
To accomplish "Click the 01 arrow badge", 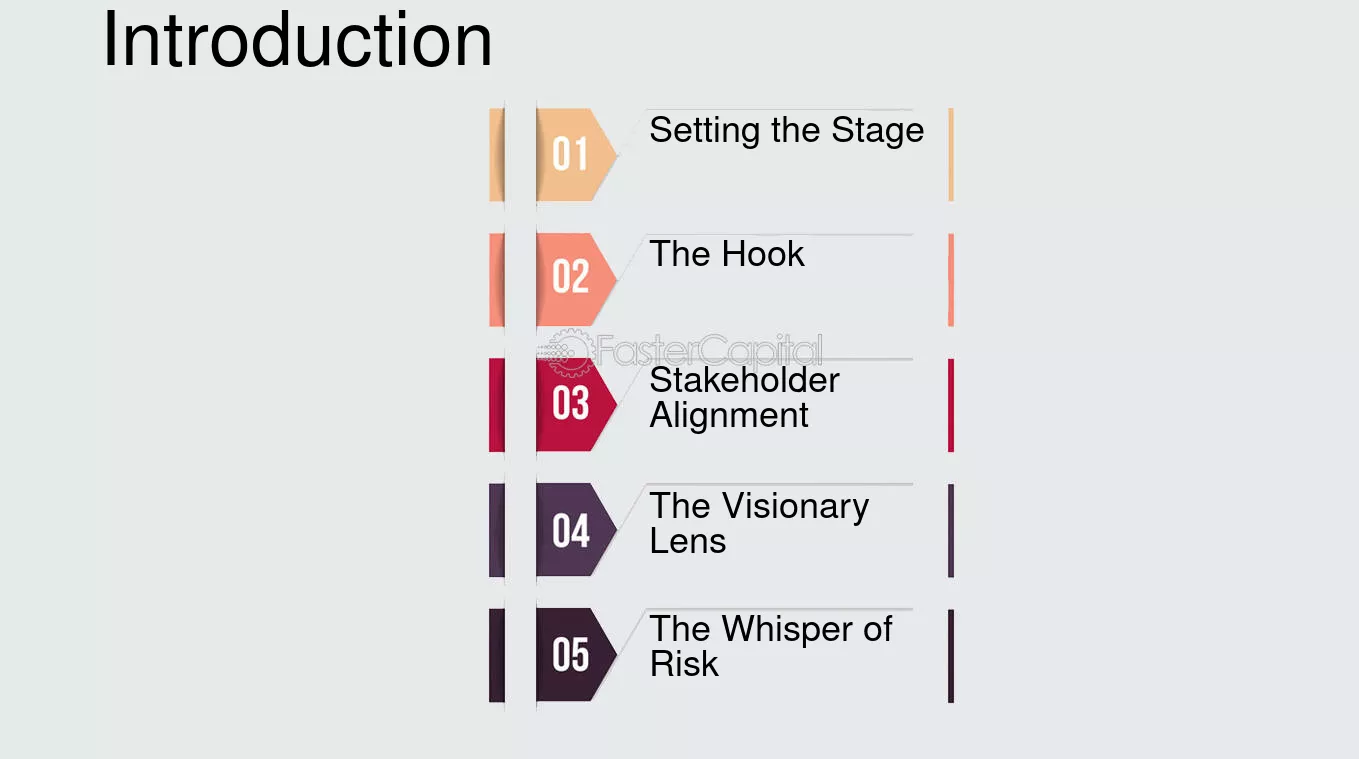I will point(575,155).
